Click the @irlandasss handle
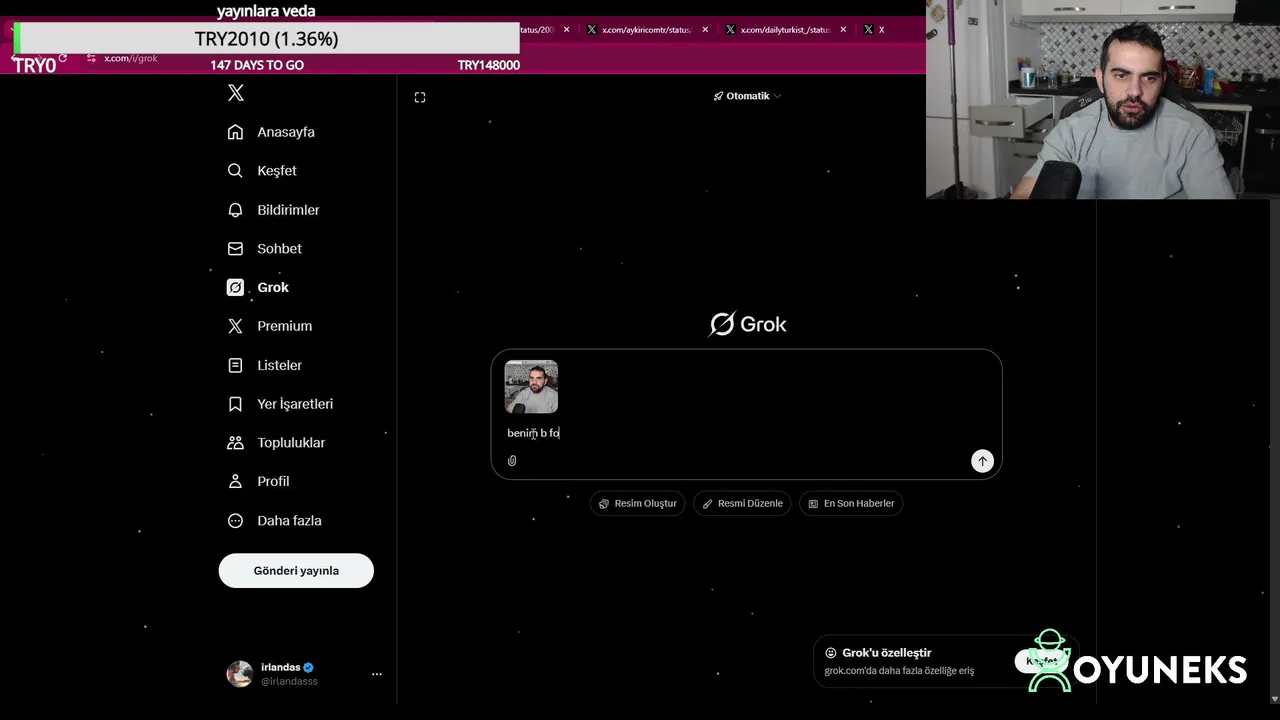This screenshot has height=720, width=1280. (289, 681)
